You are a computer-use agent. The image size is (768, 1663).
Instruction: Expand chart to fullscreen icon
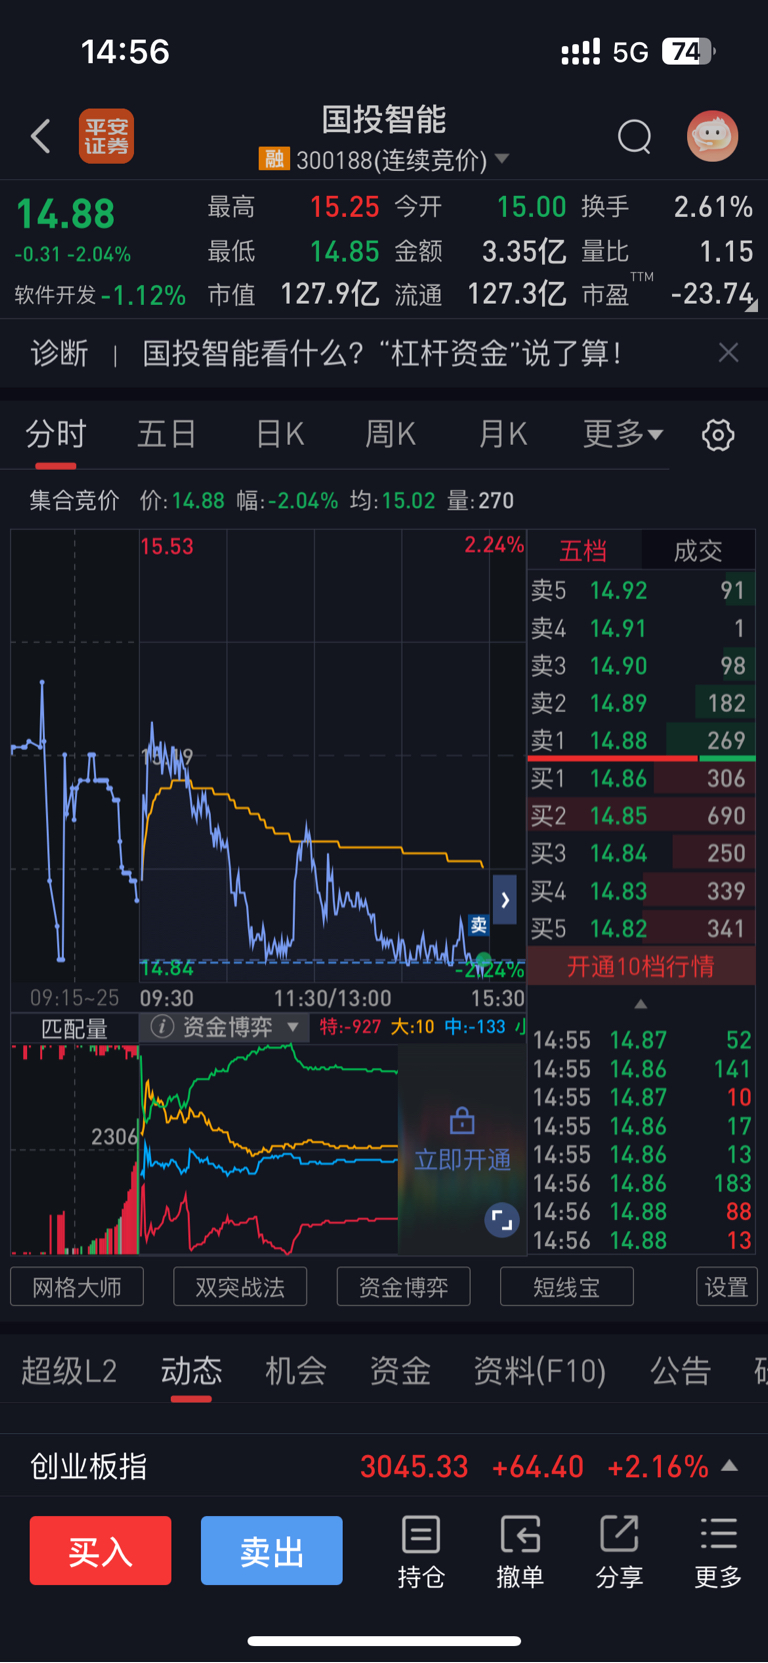[502, 1220]
